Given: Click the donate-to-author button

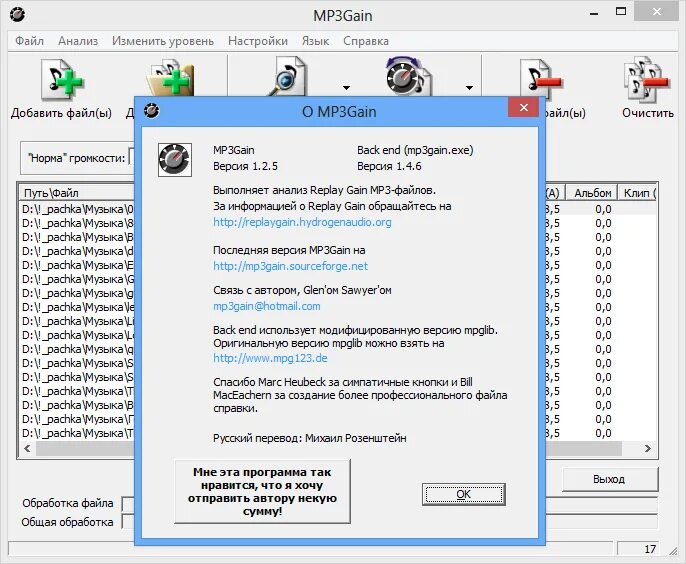Looking at the screenshot, I should [262, 491].
